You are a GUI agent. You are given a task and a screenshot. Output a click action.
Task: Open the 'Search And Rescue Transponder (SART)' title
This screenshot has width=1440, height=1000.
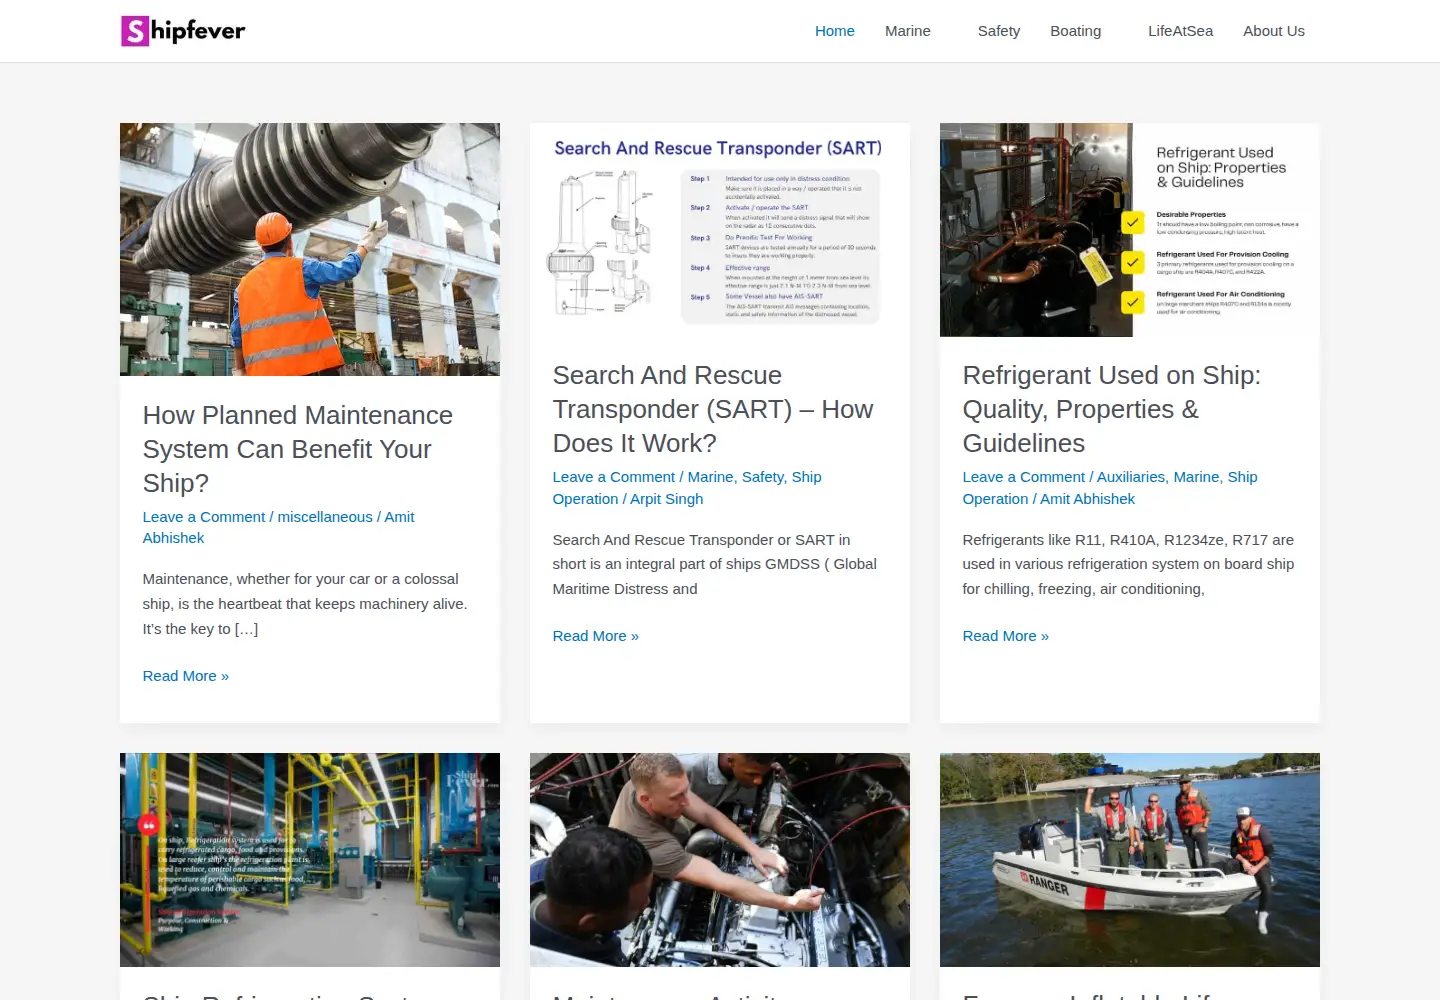713,409
